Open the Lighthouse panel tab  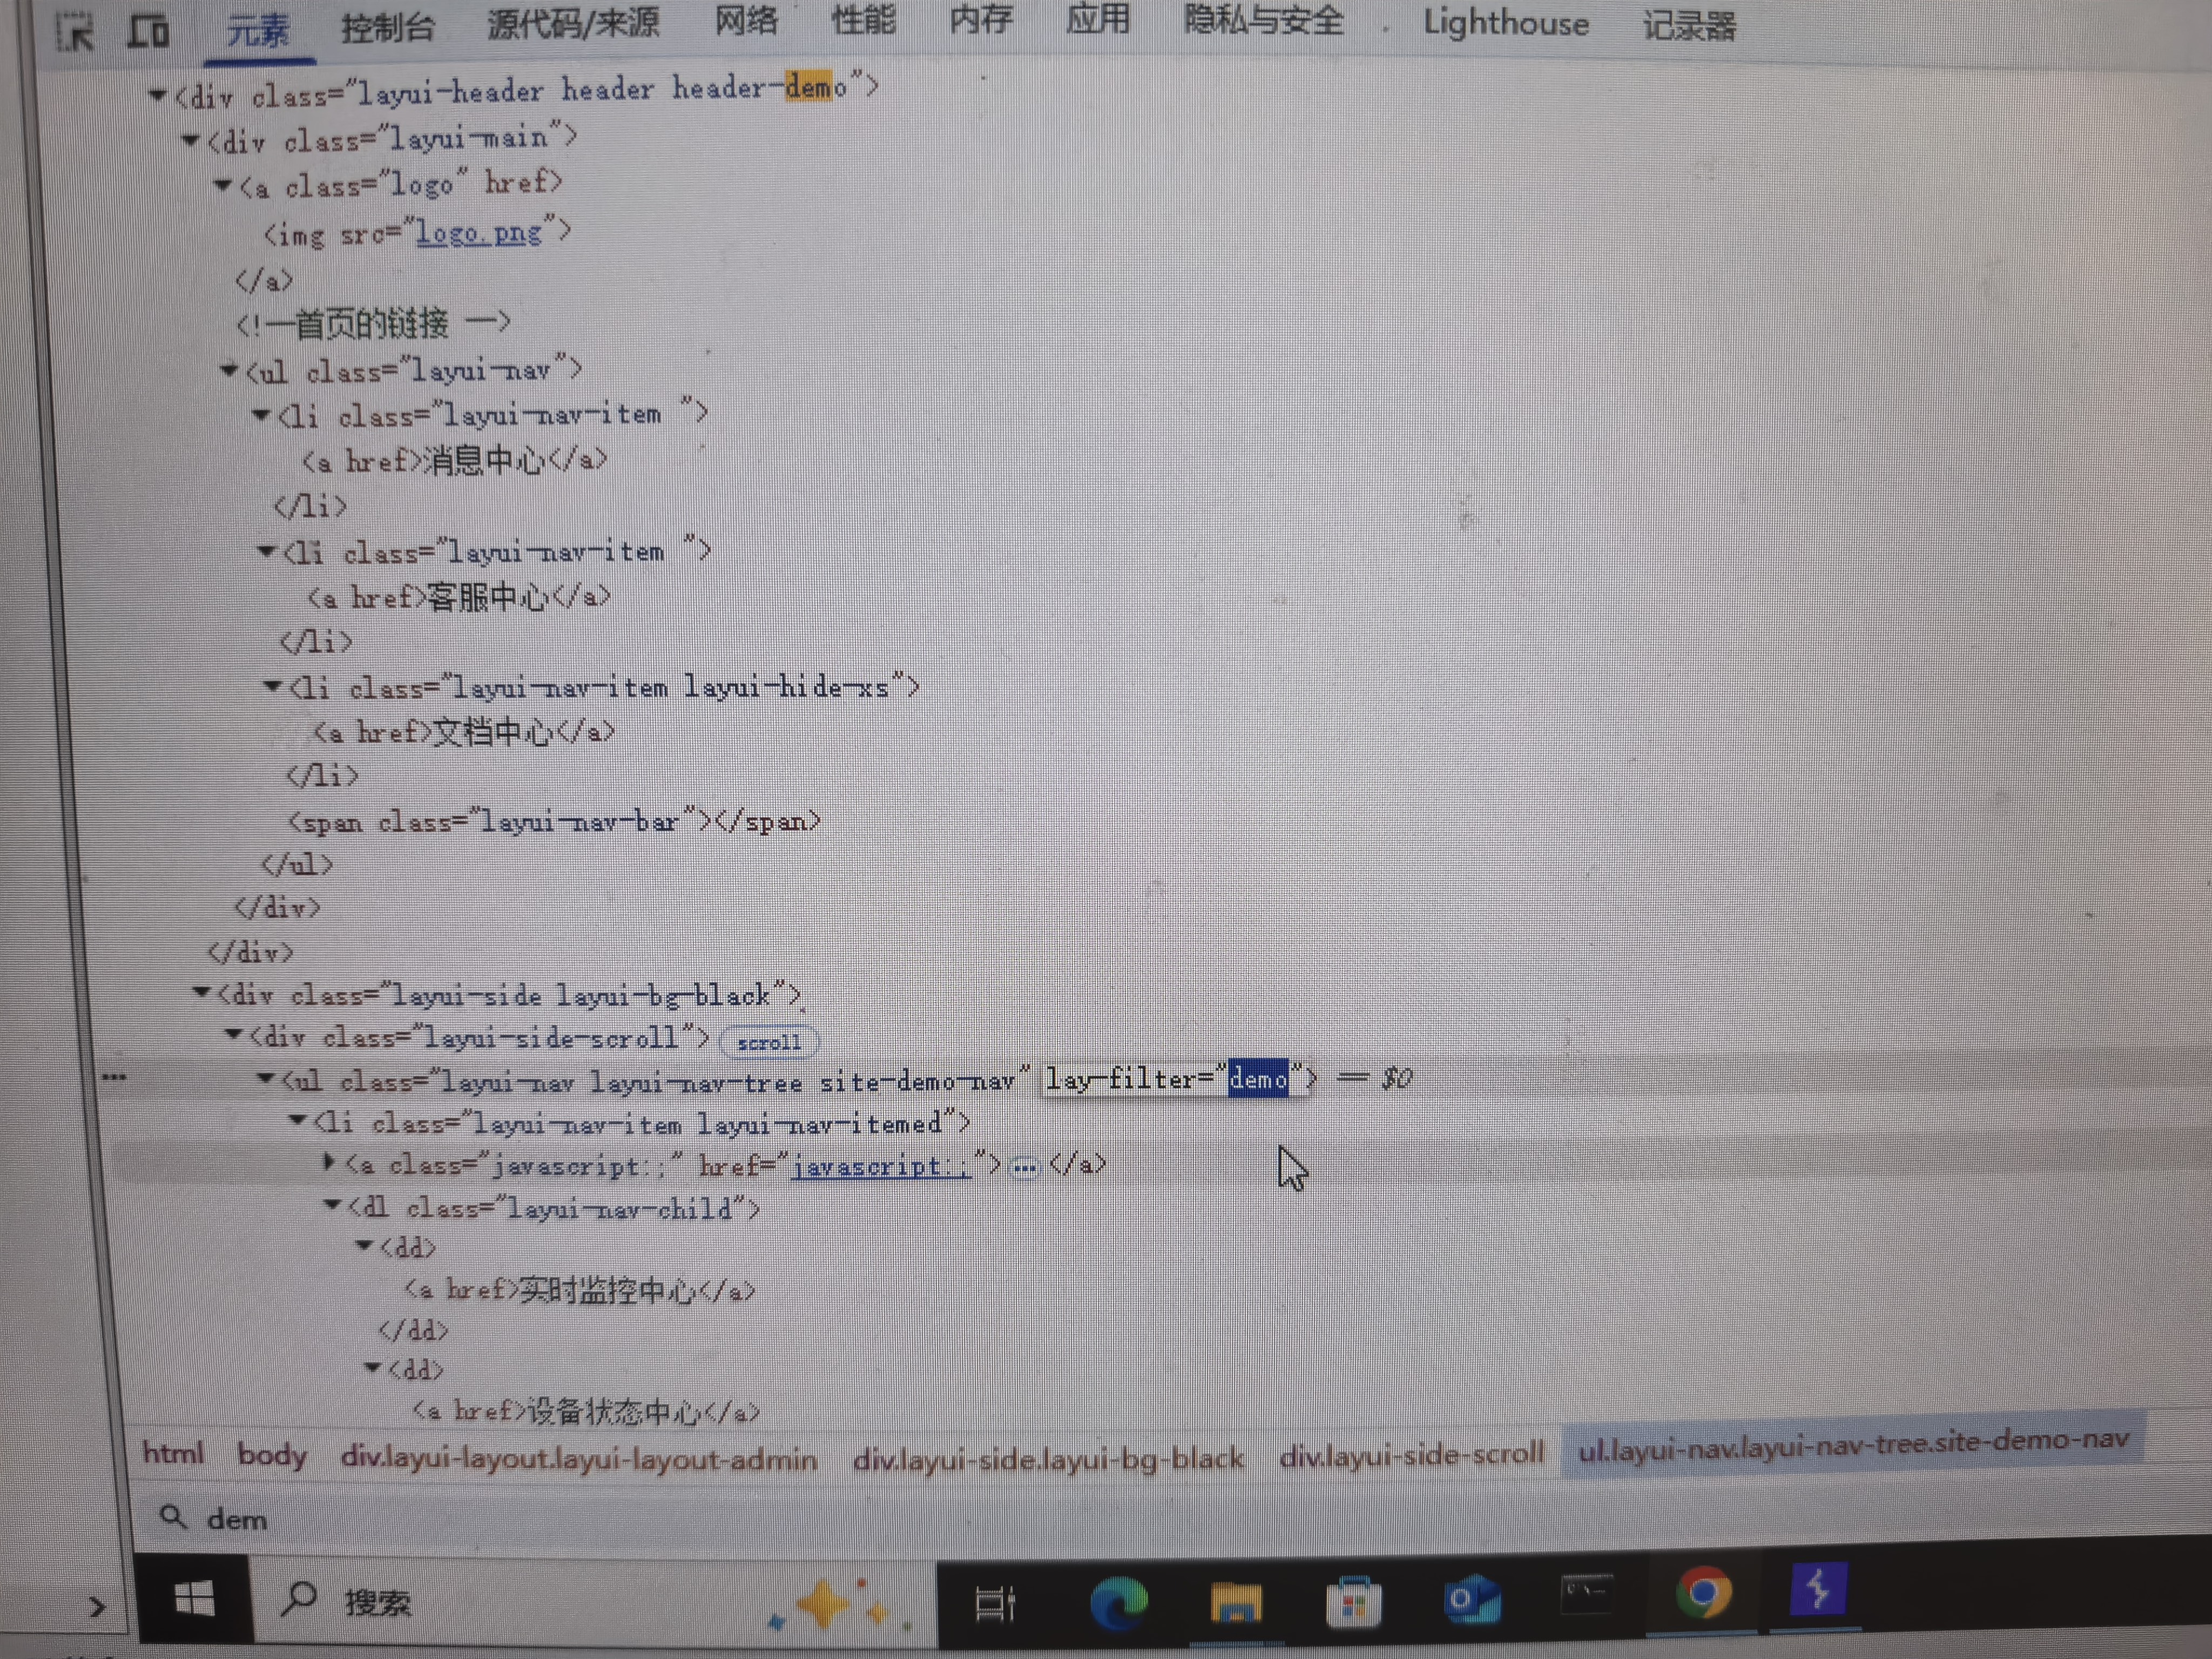tap(1505, 23)
